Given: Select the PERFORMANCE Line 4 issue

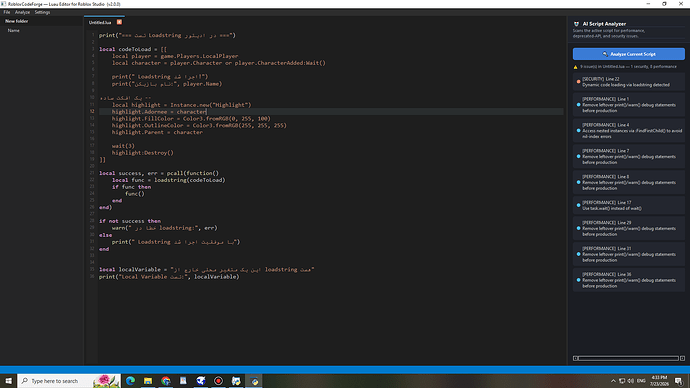Looking at the screenshot, I should point(628,131).
